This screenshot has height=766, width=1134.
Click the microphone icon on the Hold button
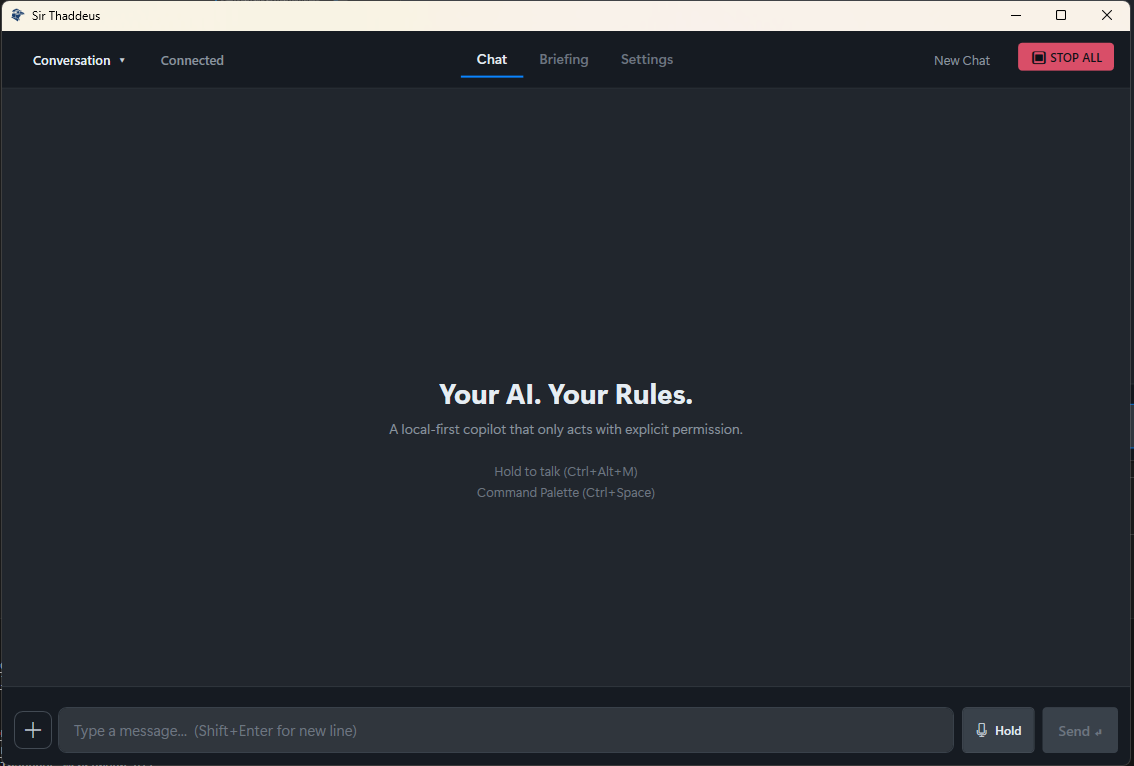point(981,730)
